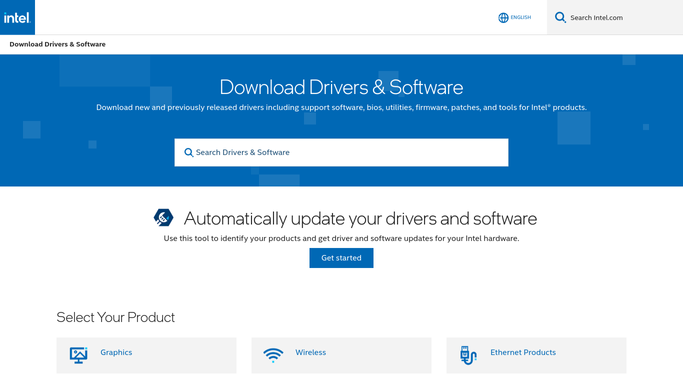Open the Wireless product link

[x=311, y=352]
